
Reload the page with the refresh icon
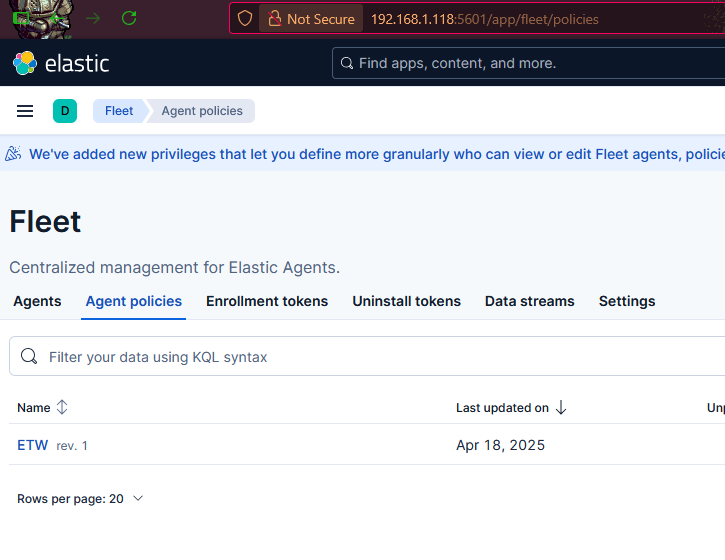pyautogui.click(x=129, y=18)
